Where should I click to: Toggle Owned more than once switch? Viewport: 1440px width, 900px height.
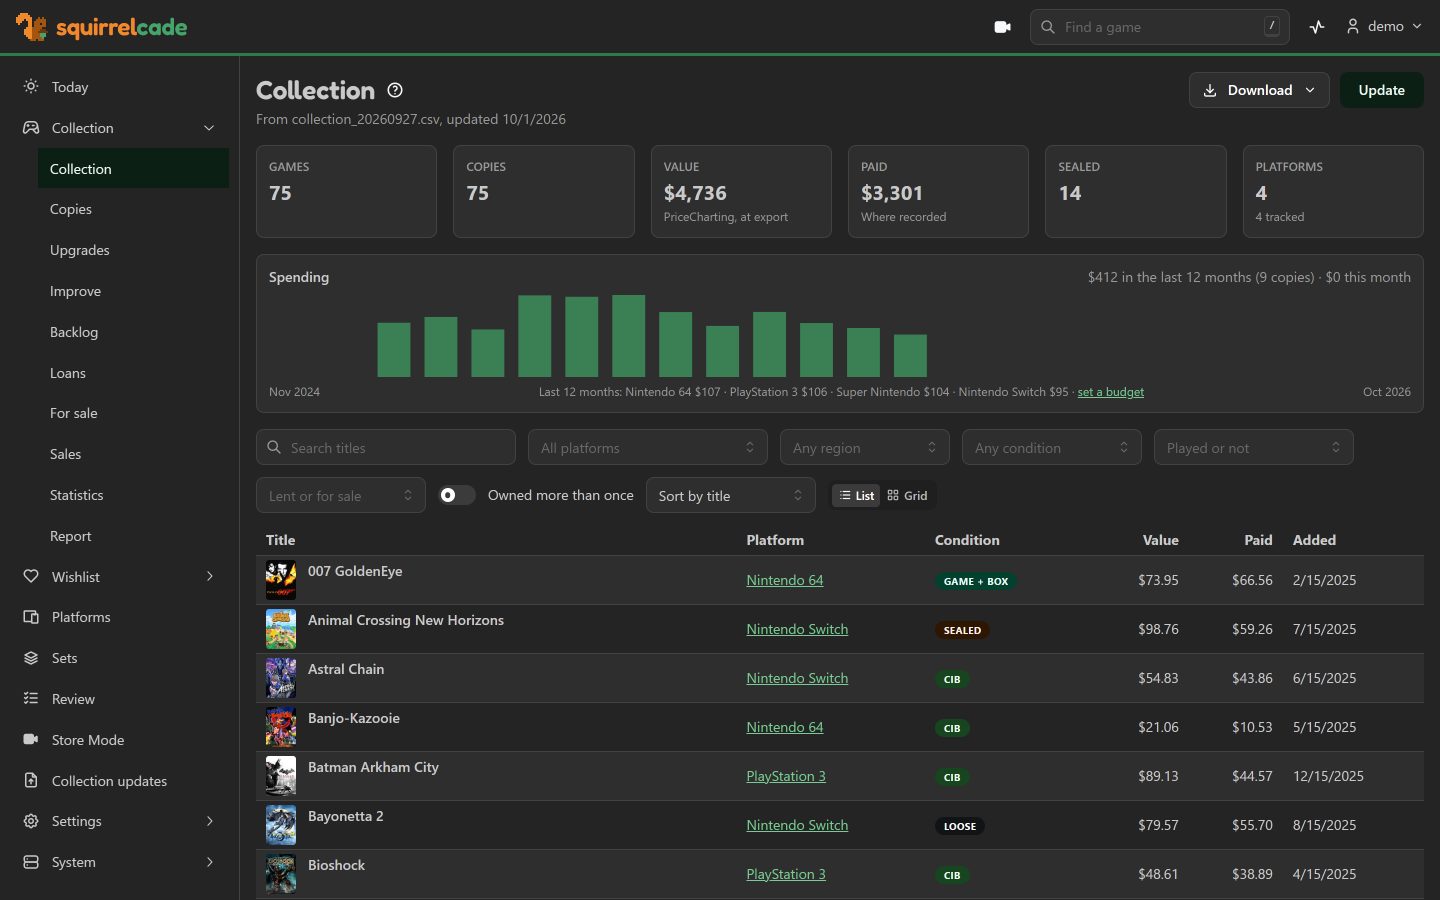point(457,495)
